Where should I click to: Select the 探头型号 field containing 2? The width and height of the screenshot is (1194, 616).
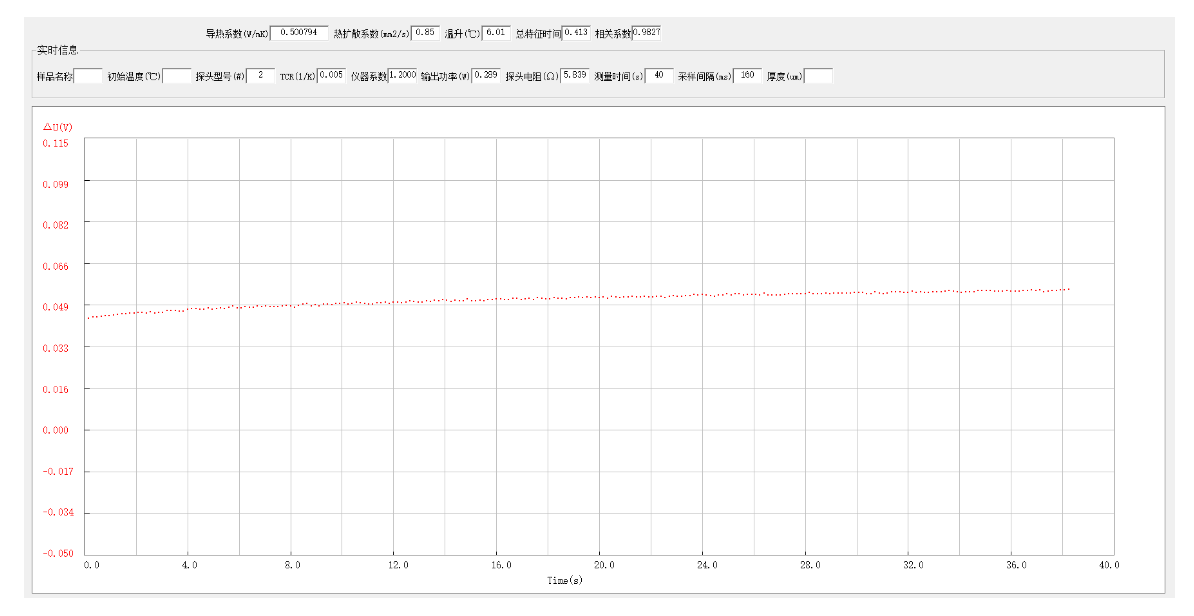coord(260,76)
